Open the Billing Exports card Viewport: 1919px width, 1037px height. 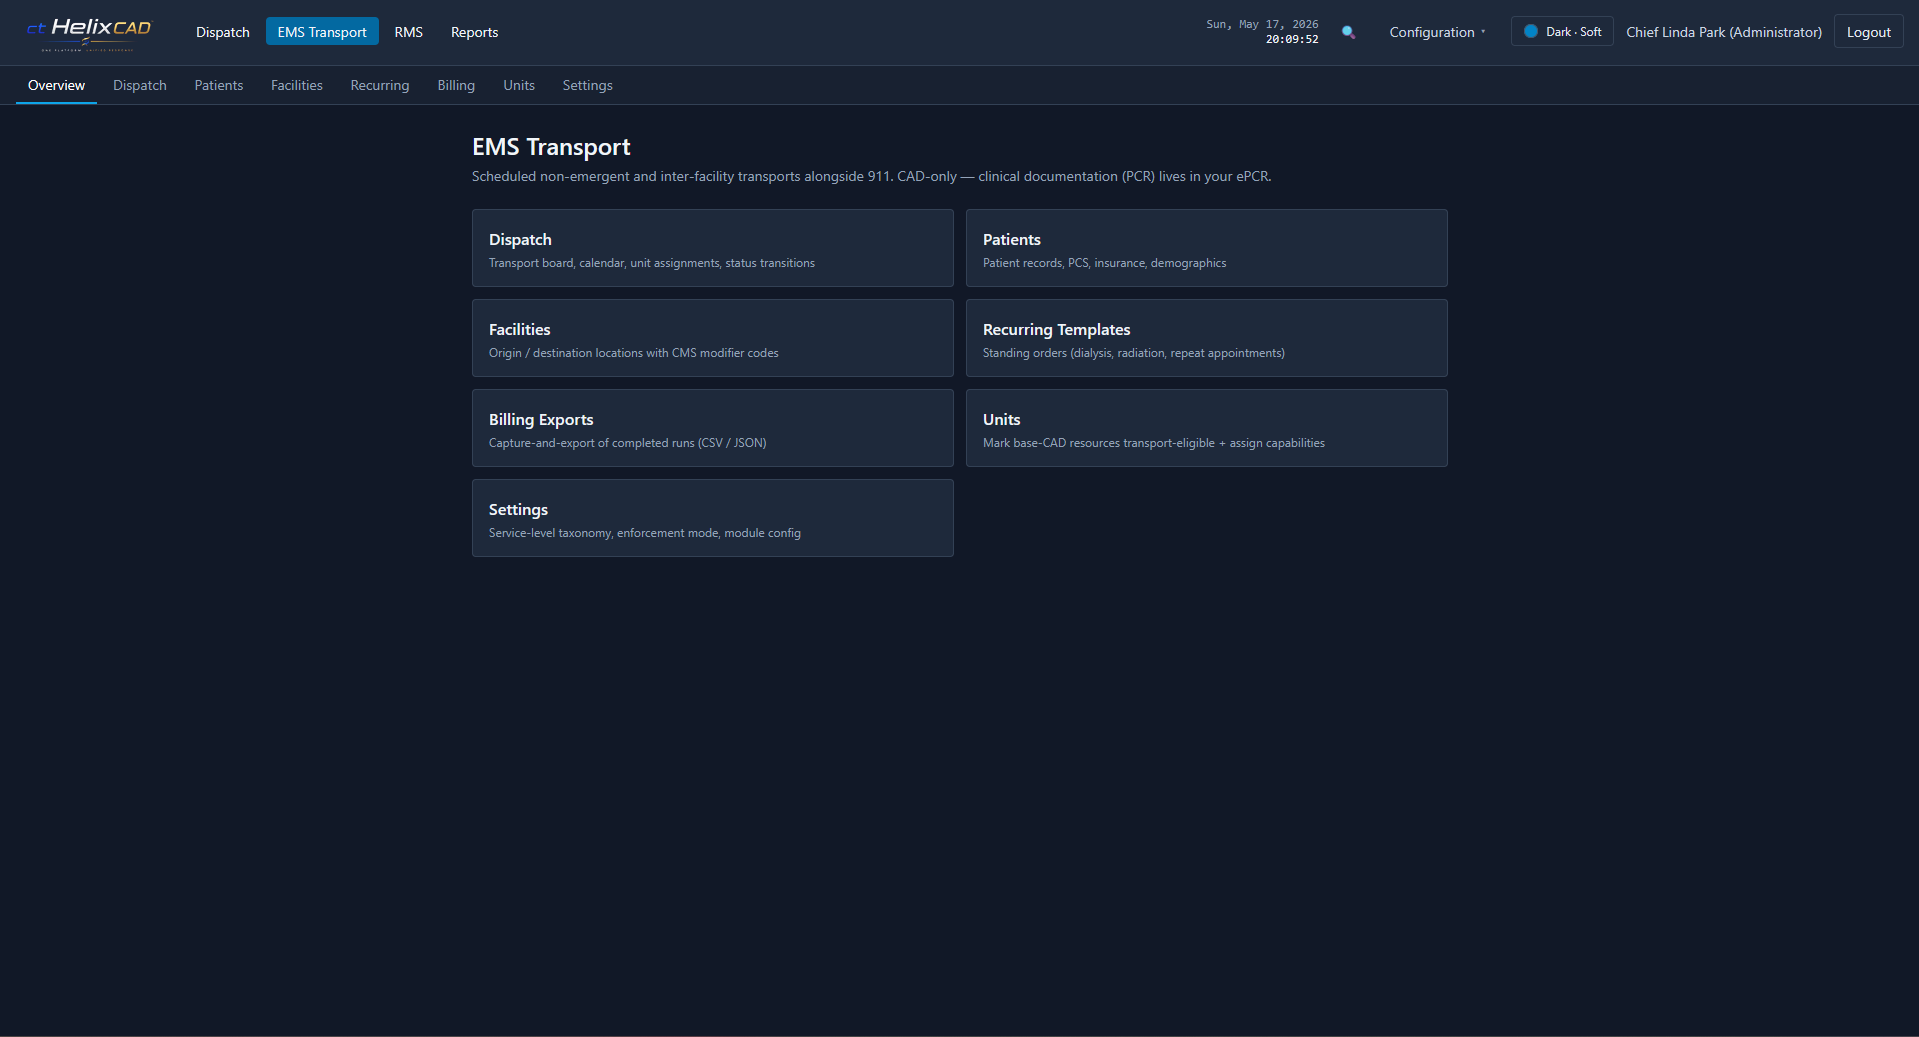click(713, 428)
